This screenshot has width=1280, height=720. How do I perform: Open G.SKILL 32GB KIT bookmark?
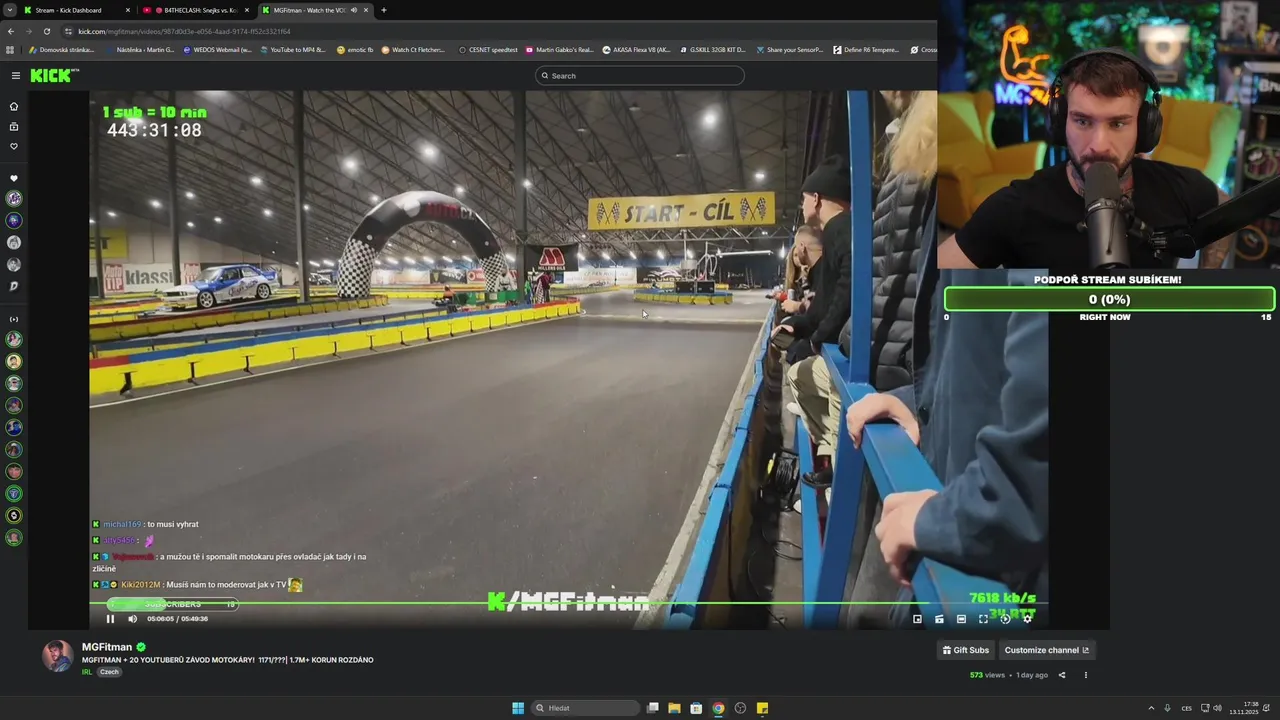[x=712, y=50]
